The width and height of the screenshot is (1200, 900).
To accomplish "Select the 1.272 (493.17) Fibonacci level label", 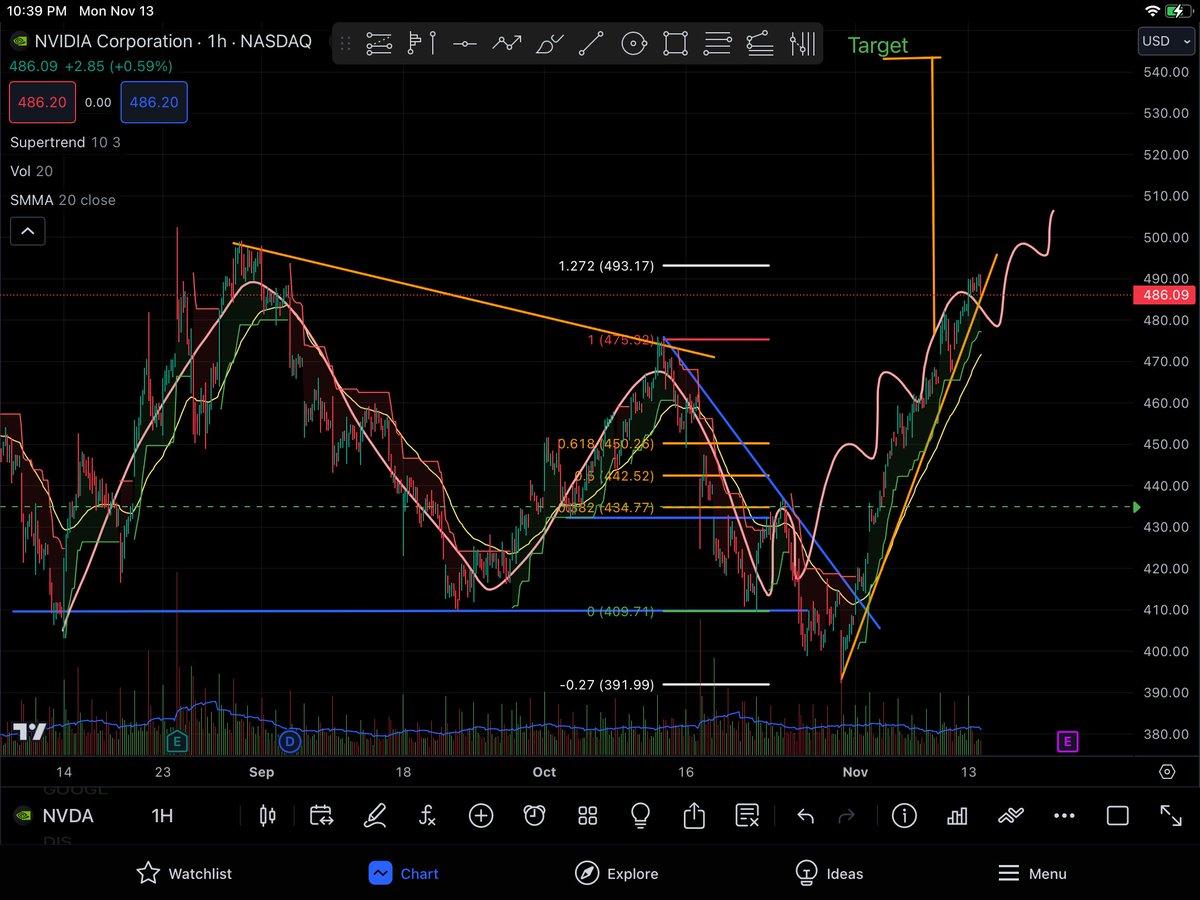I will click(606, 266).
